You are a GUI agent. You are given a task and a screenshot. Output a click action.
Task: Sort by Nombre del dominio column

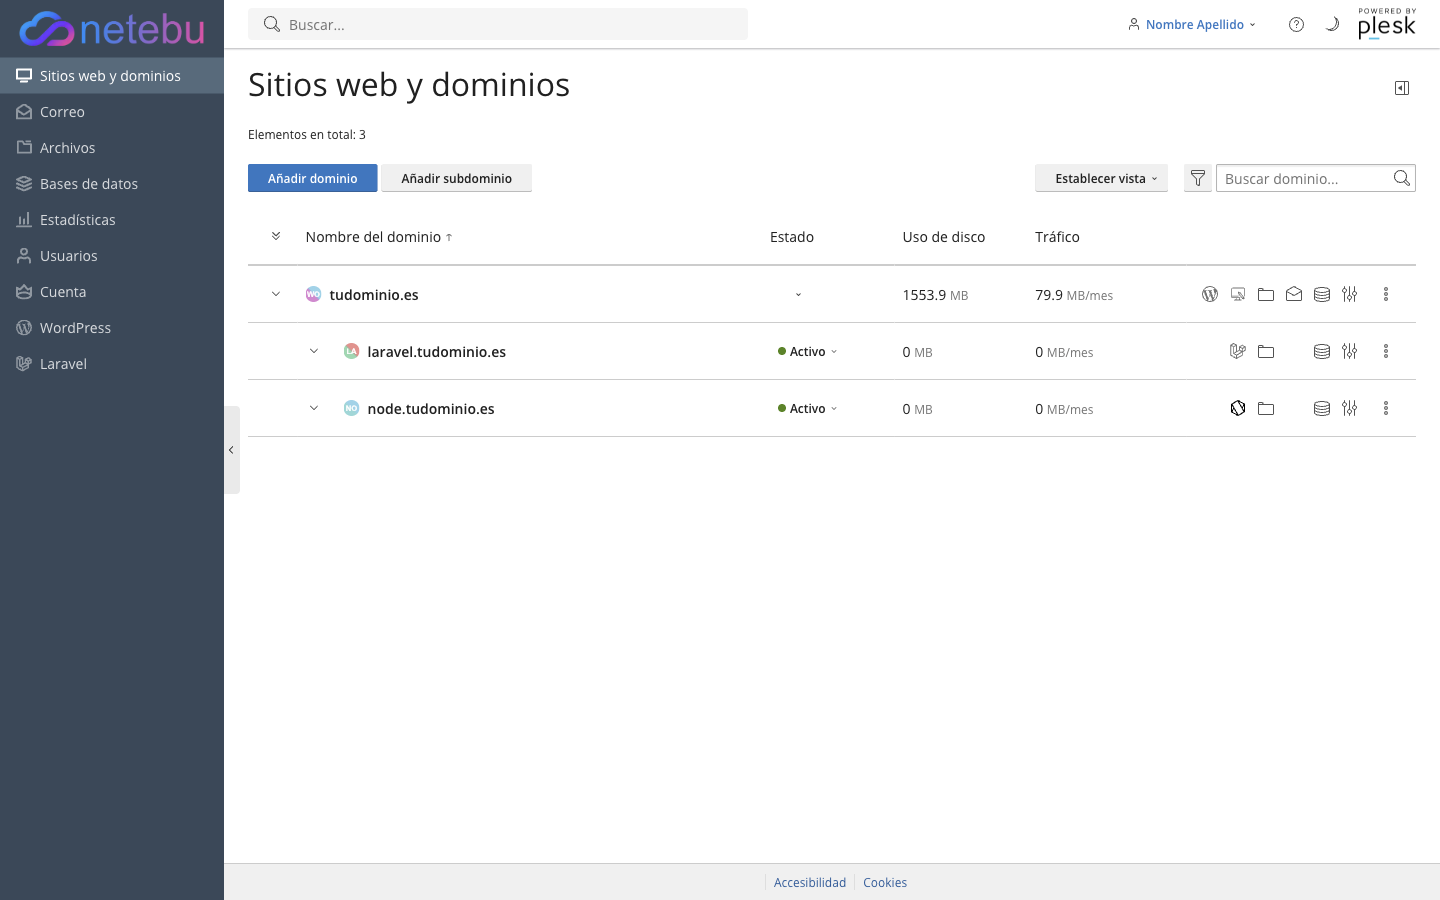(379, 237)
